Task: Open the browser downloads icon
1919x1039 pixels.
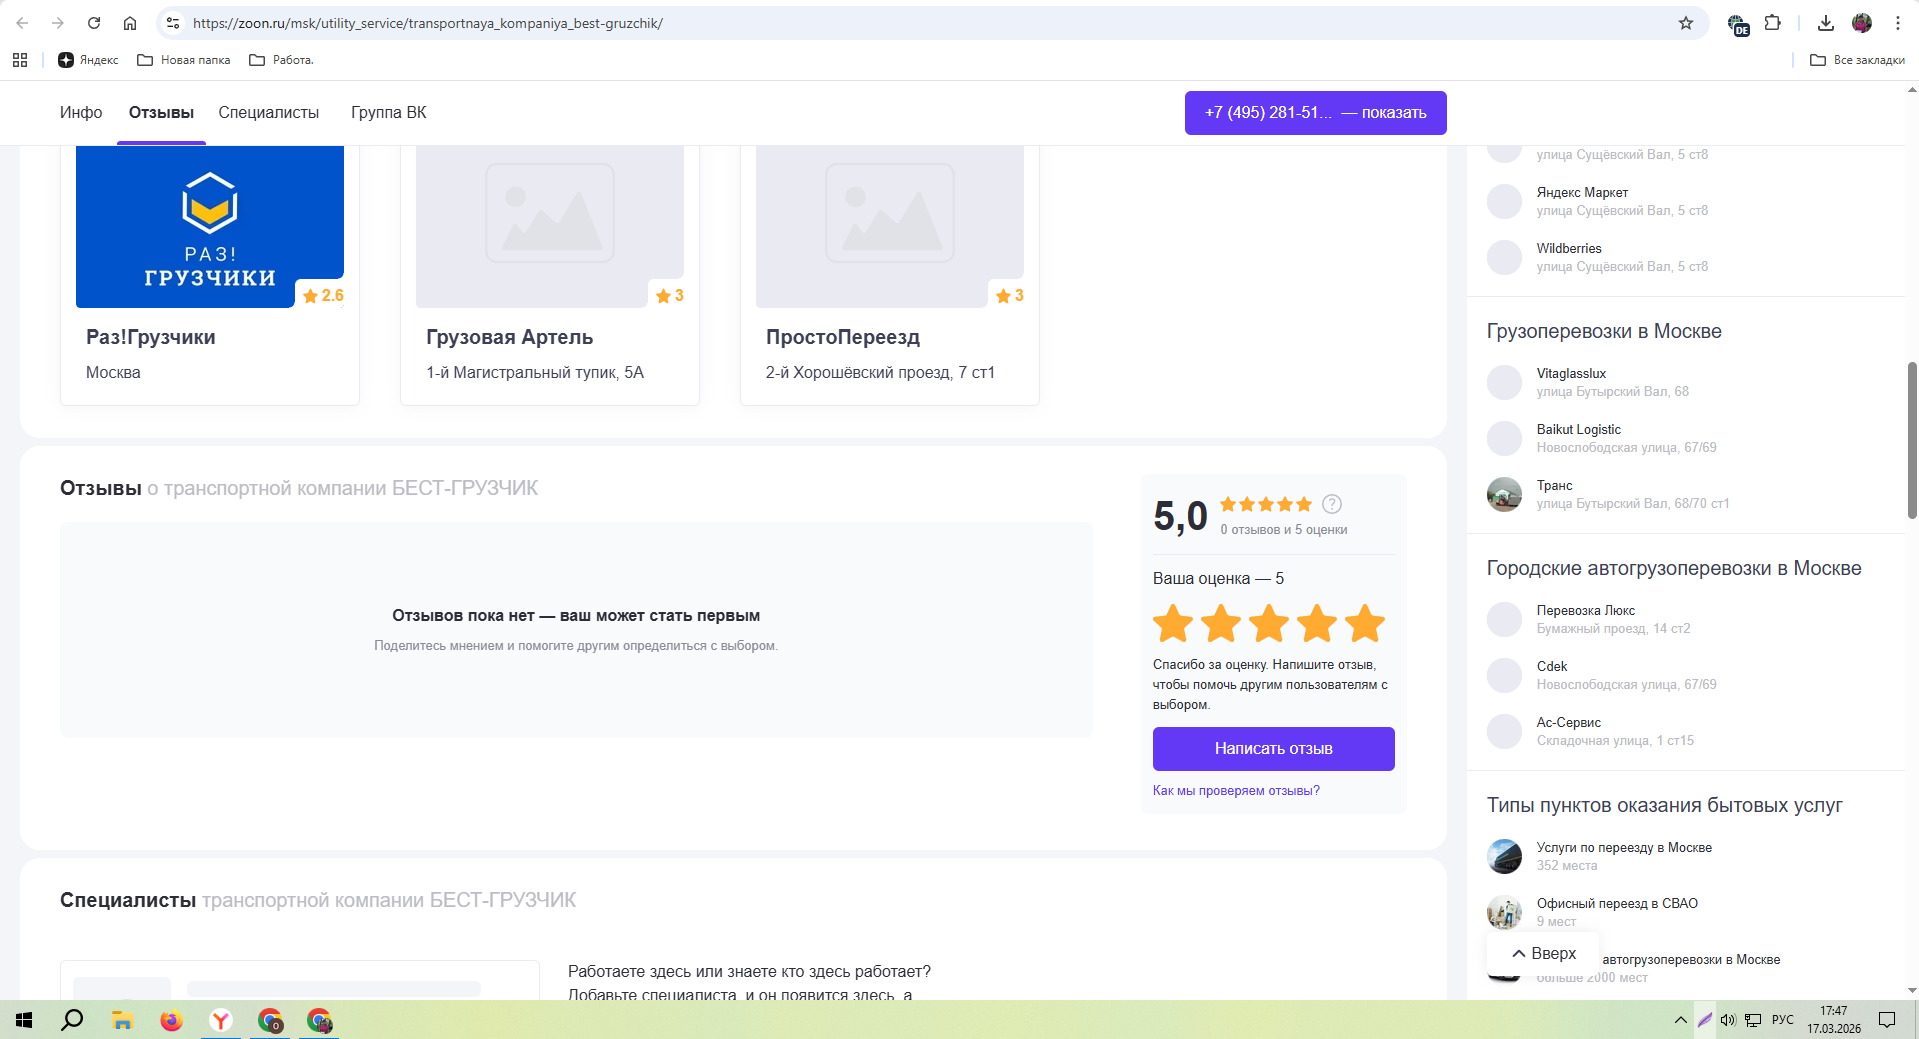Action: click(1826, 23)
